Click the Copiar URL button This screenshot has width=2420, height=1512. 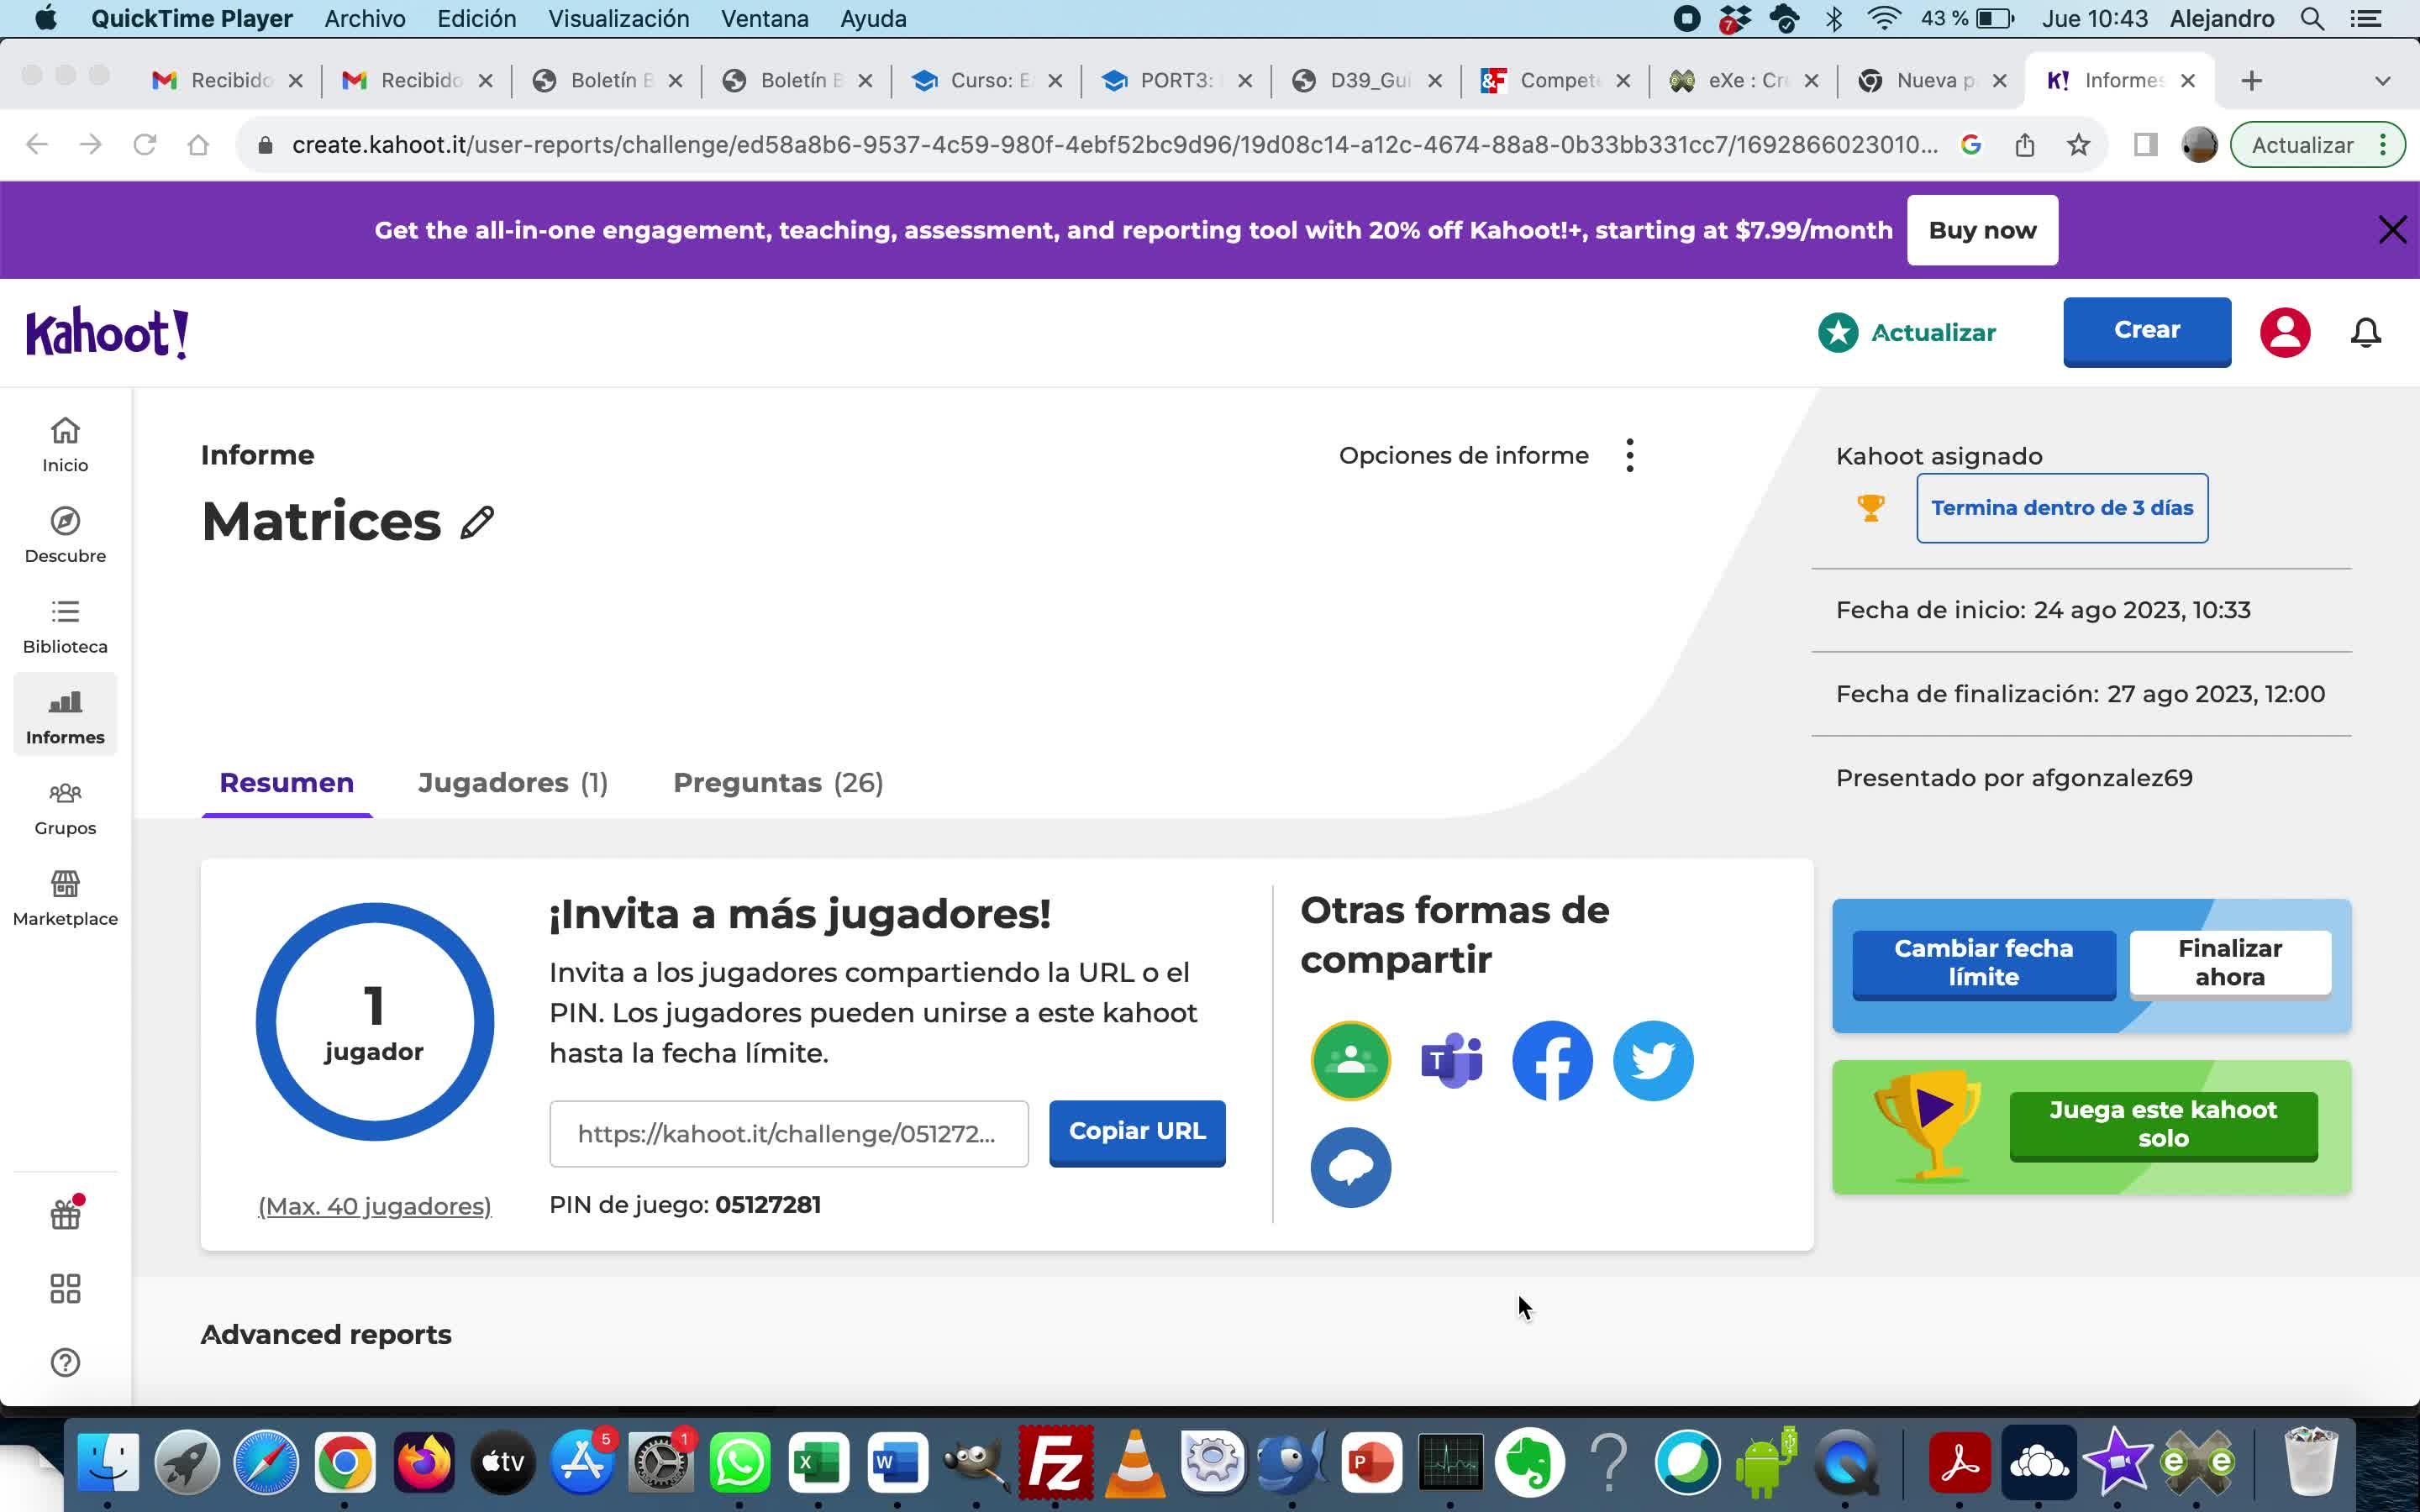(1137, 1132)
